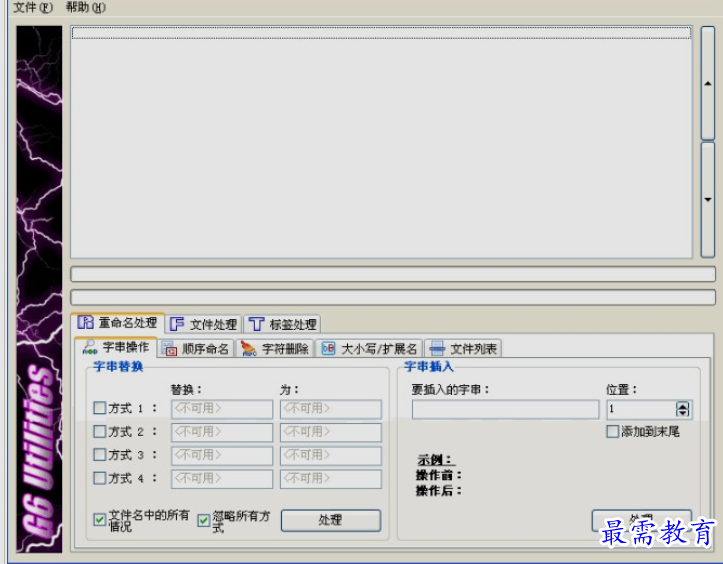
Task: Toggle 文件名中的所有情况 checkbox
Action: (100, 520)
